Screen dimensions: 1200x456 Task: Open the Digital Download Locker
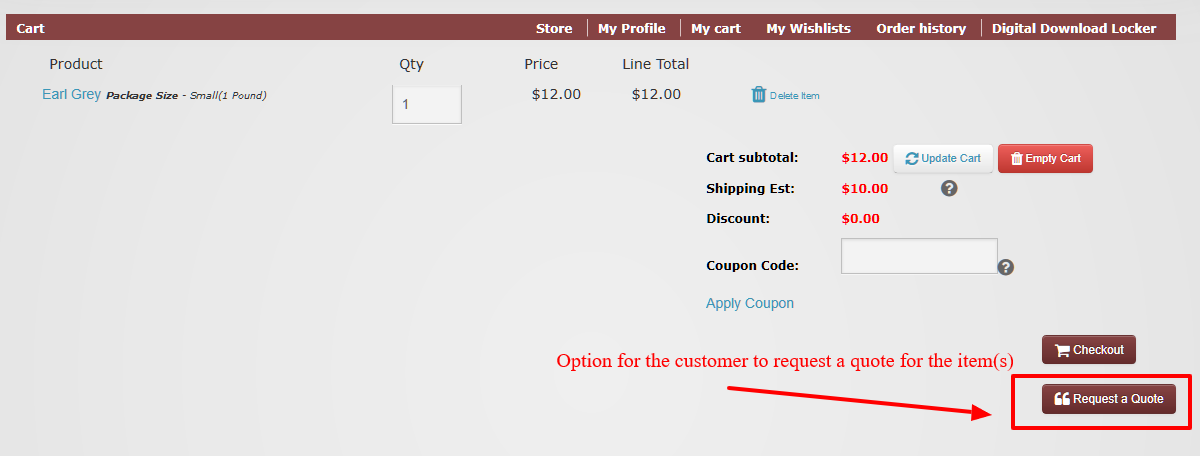pos(1074,28)
